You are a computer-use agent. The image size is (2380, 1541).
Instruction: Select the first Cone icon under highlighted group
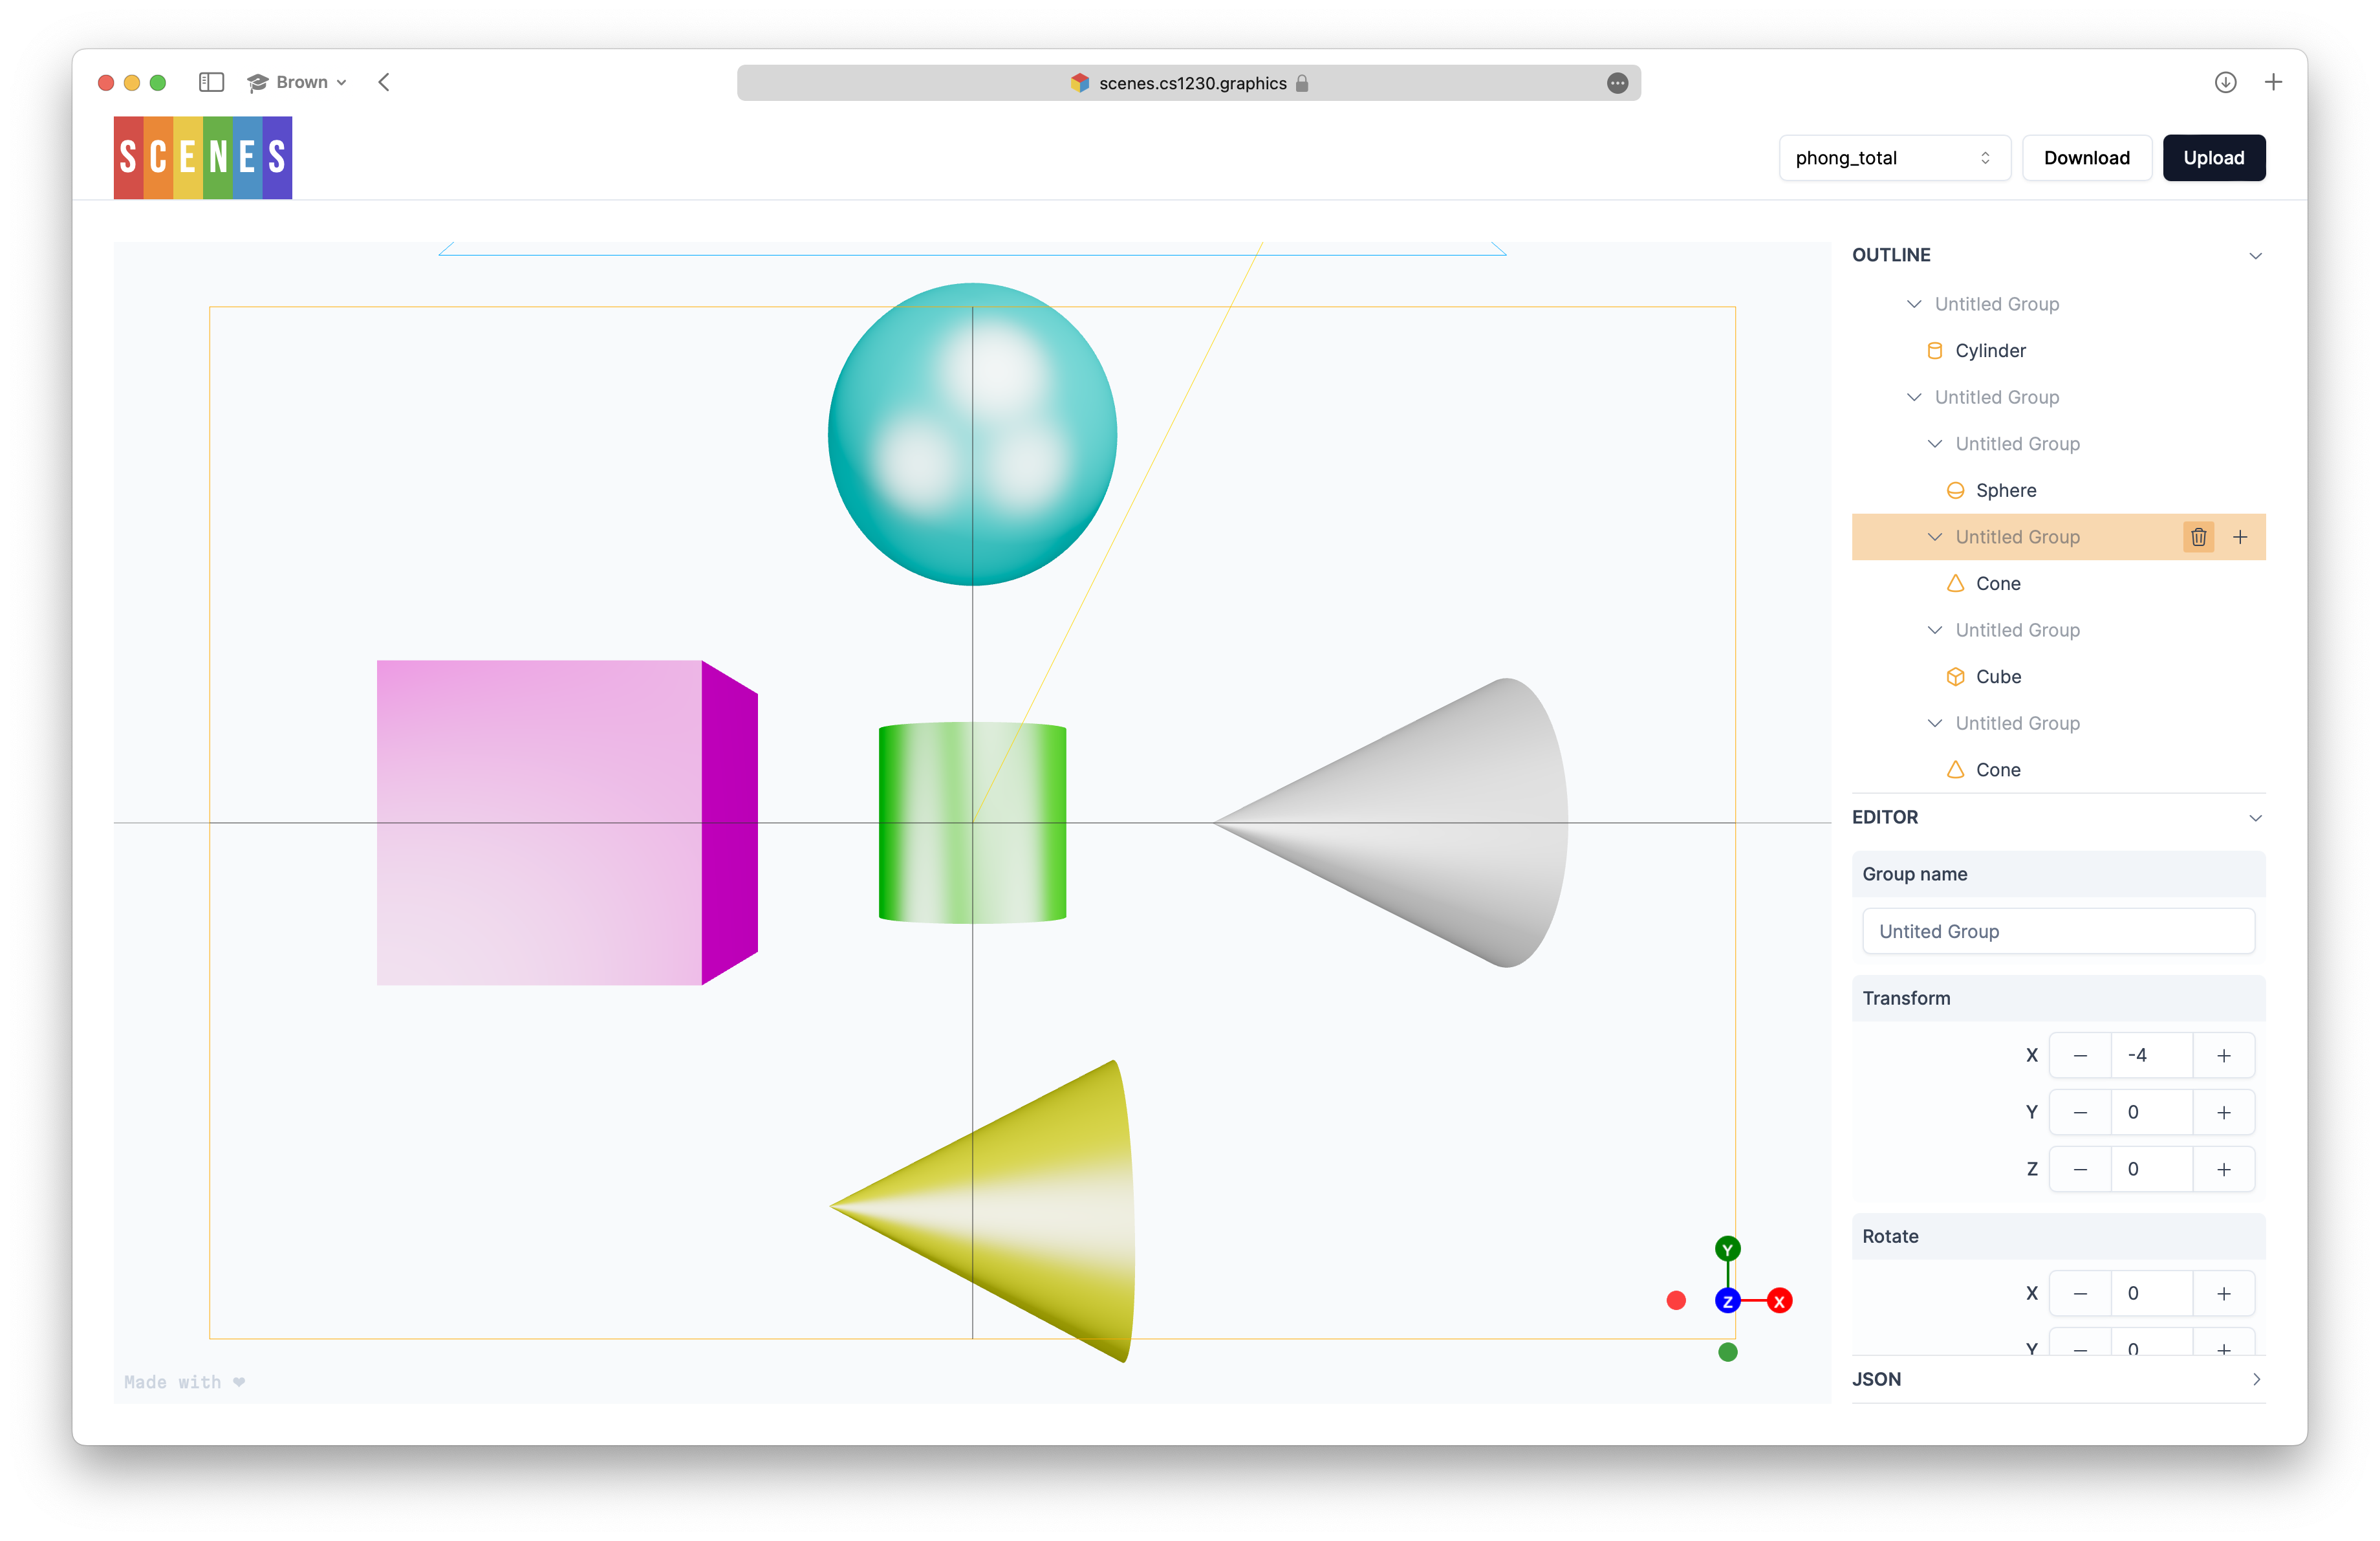click(x=1955, y=583)
